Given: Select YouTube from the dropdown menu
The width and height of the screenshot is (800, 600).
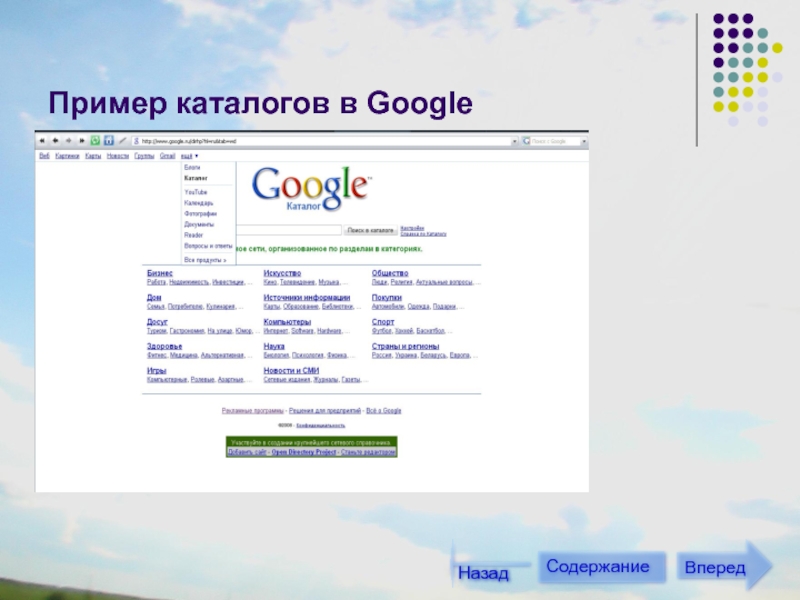Looking at the screenshot, I should coord(196,191).
